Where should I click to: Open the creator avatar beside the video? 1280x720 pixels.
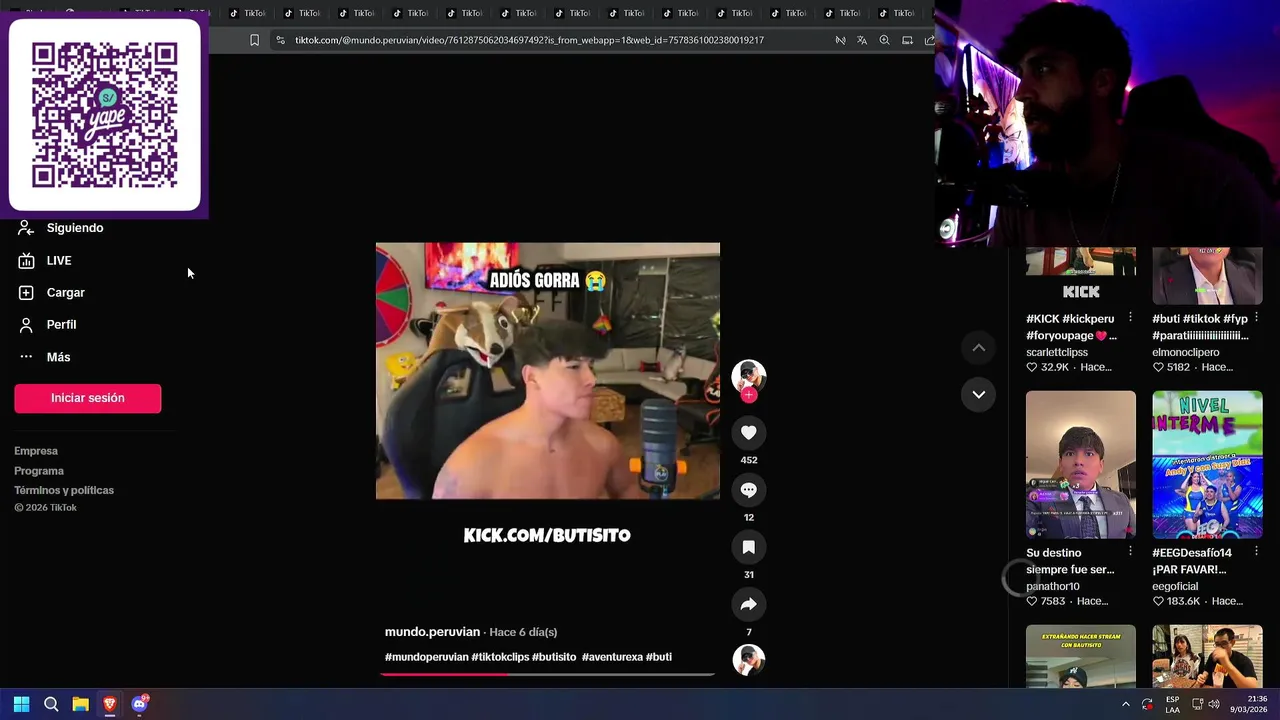tap(748, 376)
